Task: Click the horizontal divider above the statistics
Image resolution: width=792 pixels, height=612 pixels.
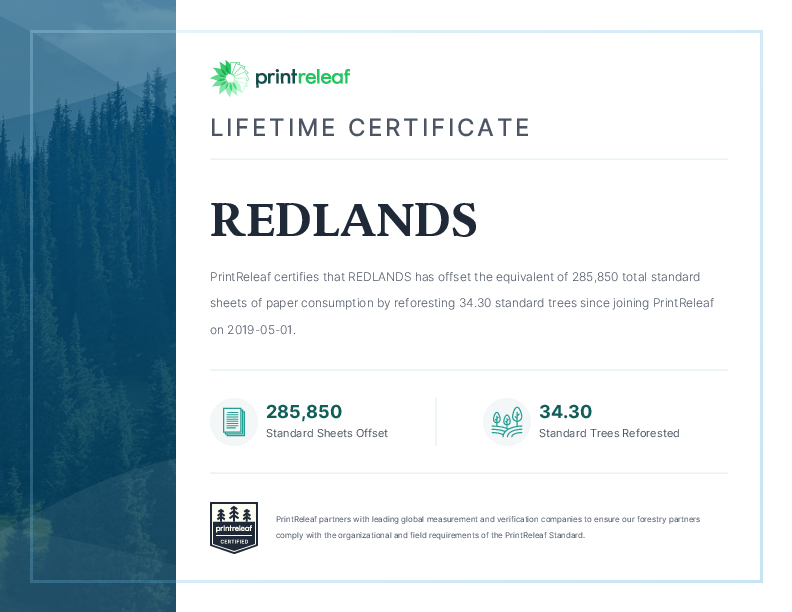Action: coord(468,370)
